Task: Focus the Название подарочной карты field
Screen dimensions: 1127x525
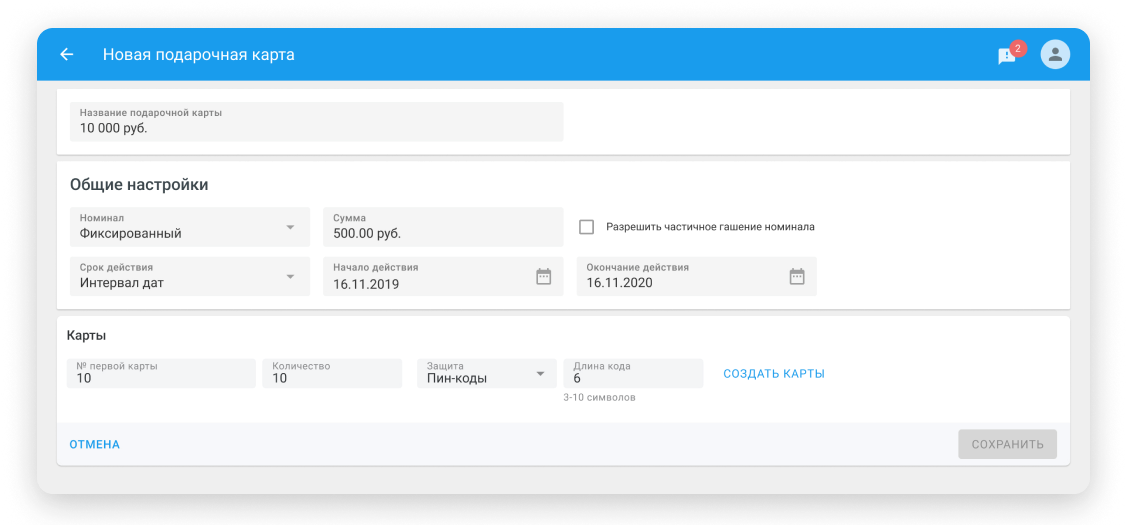Action: click(x=316, y=122)
